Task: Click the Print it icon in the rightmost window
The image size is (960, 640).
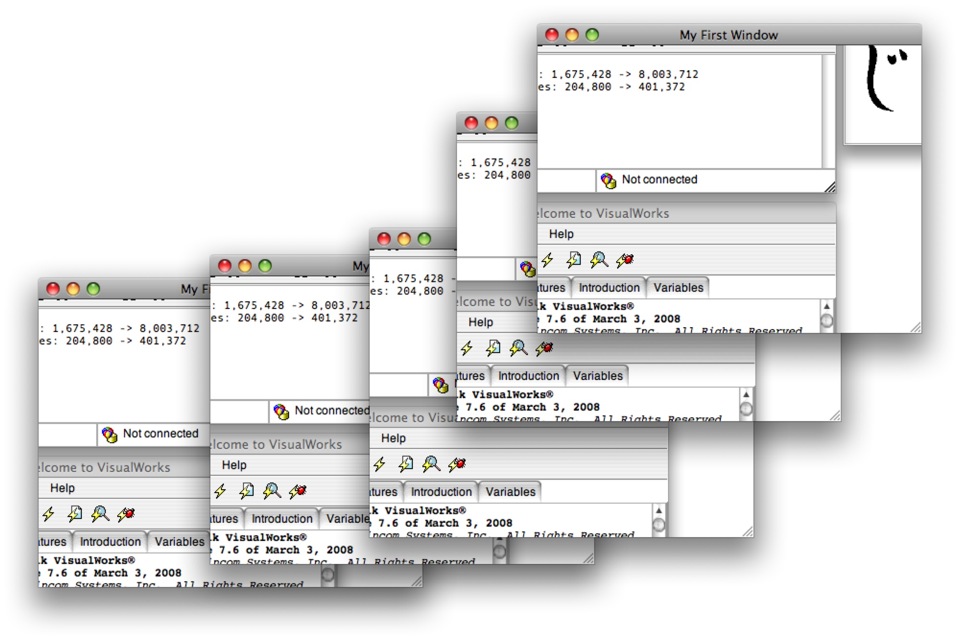Action: 574,260
